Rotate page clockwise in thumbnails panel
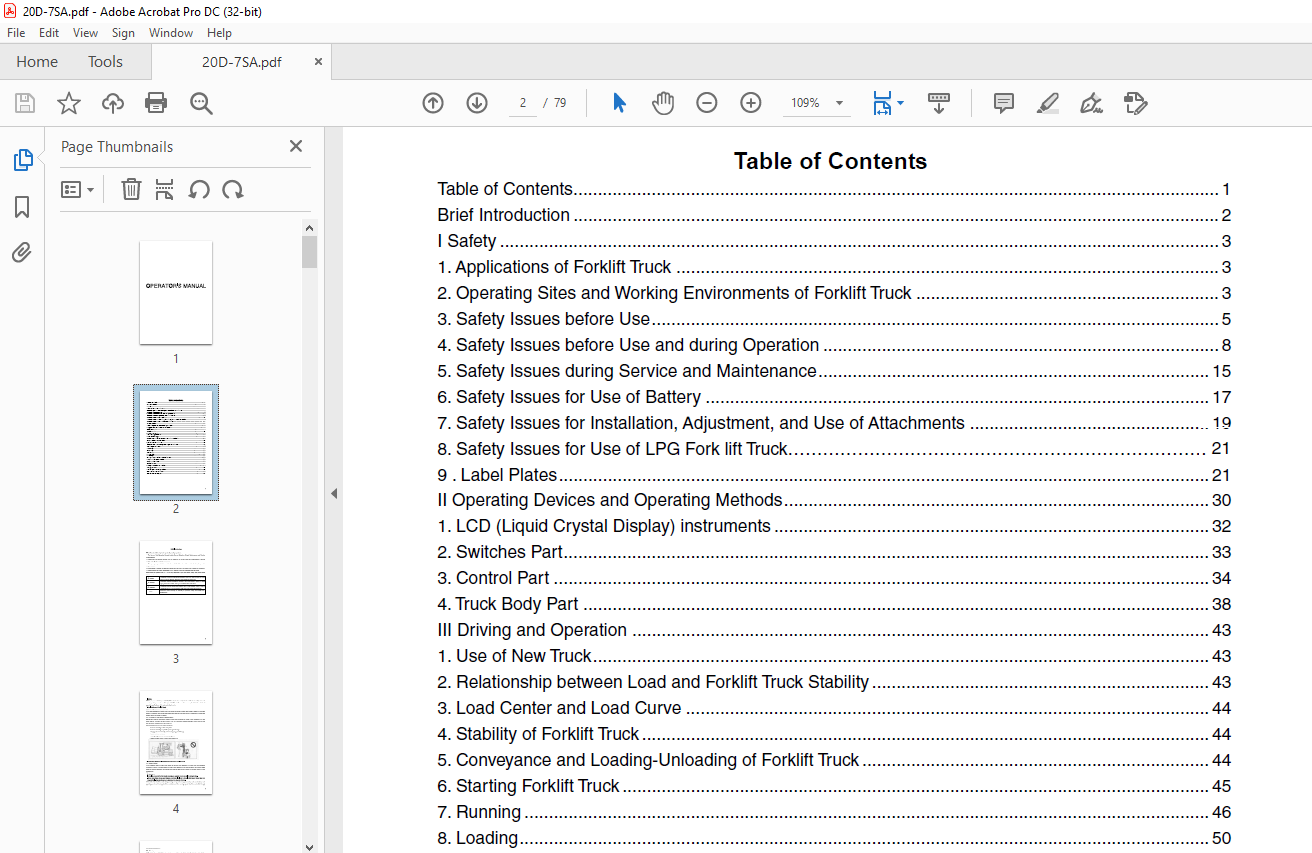The image size is (1312, 853). (x=233, y=189)
